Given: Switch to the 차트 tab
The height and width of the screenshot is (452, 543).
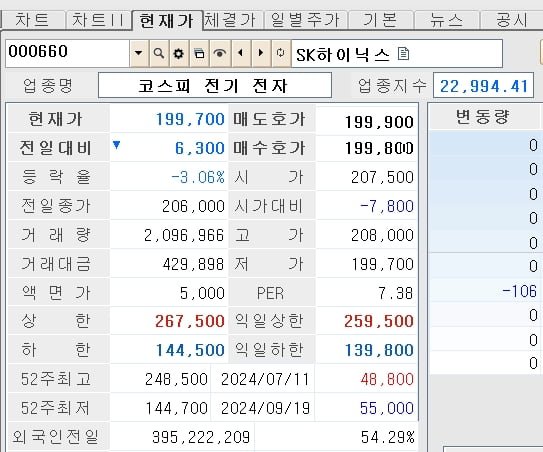Looking at the screenshot, I should (33, 20).
